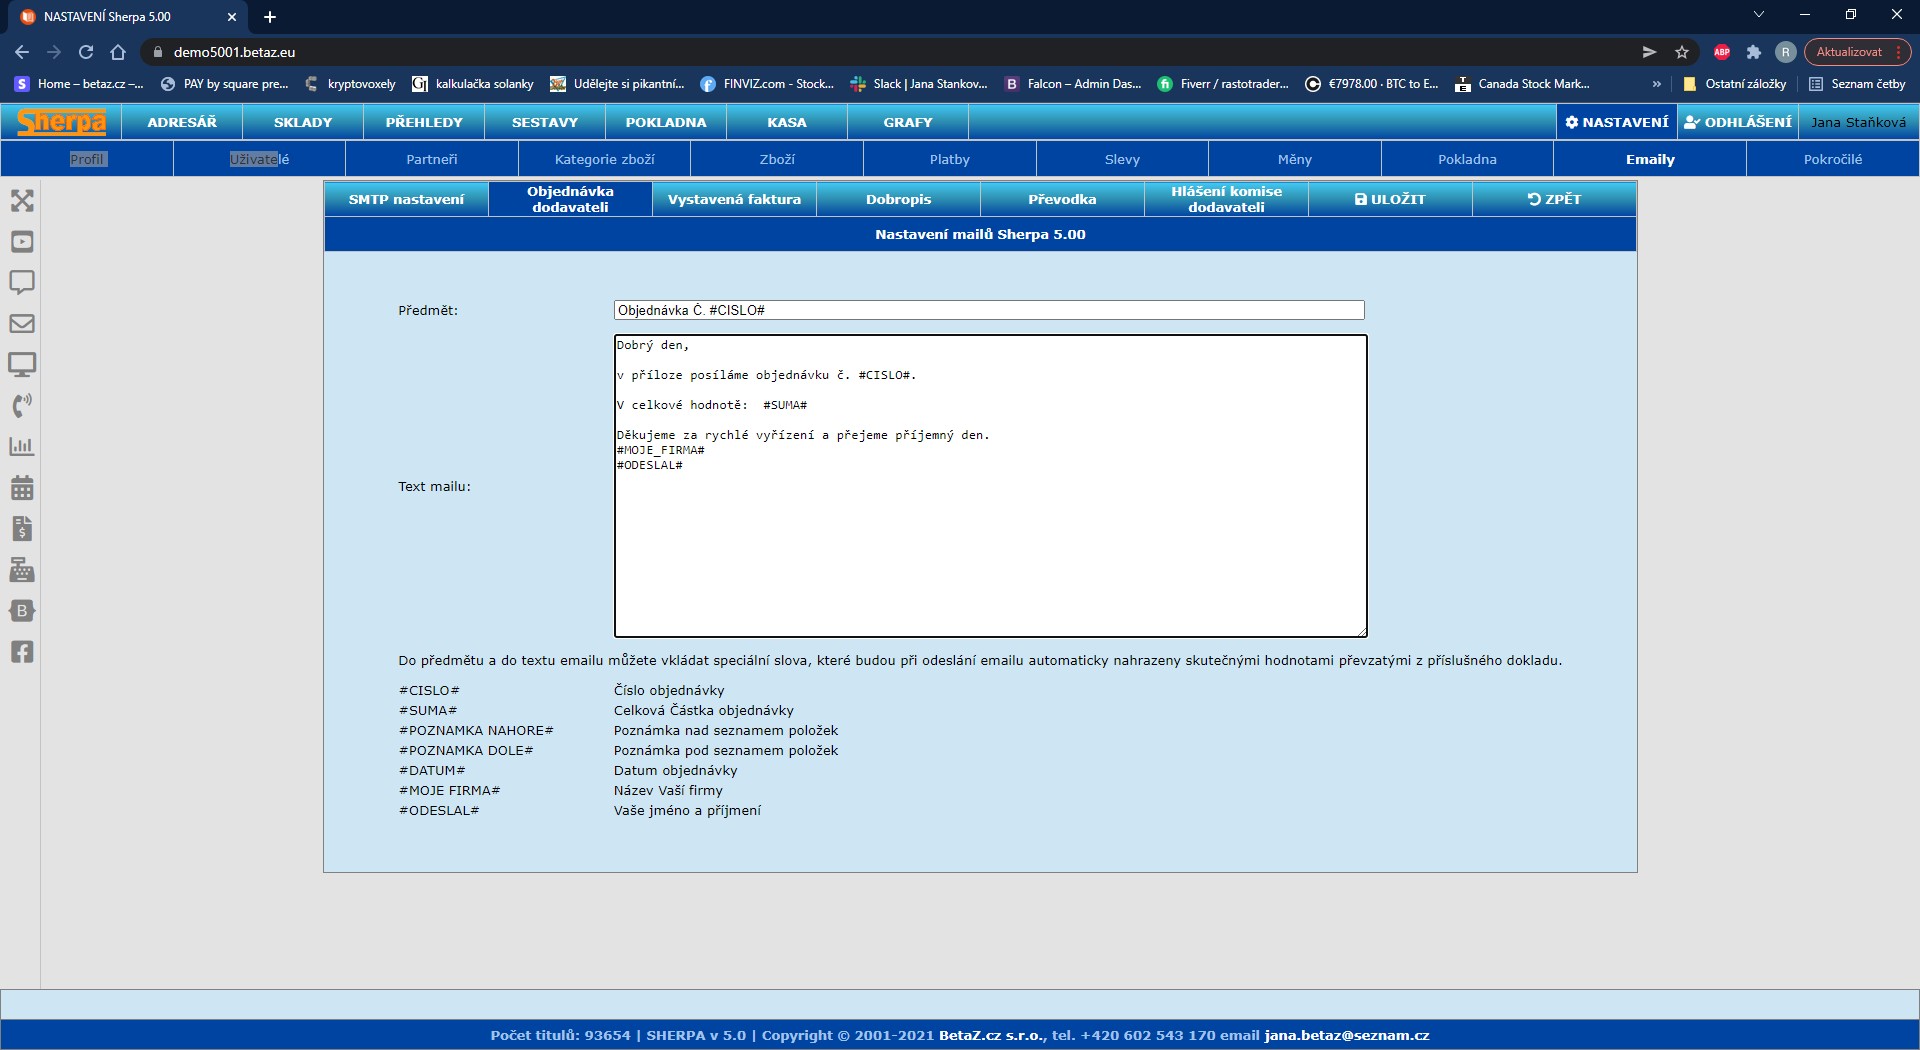Click the fullscreen expand arrows sidebar icon
Viewport: 1920px width, 1050px height.
point(22,201)
